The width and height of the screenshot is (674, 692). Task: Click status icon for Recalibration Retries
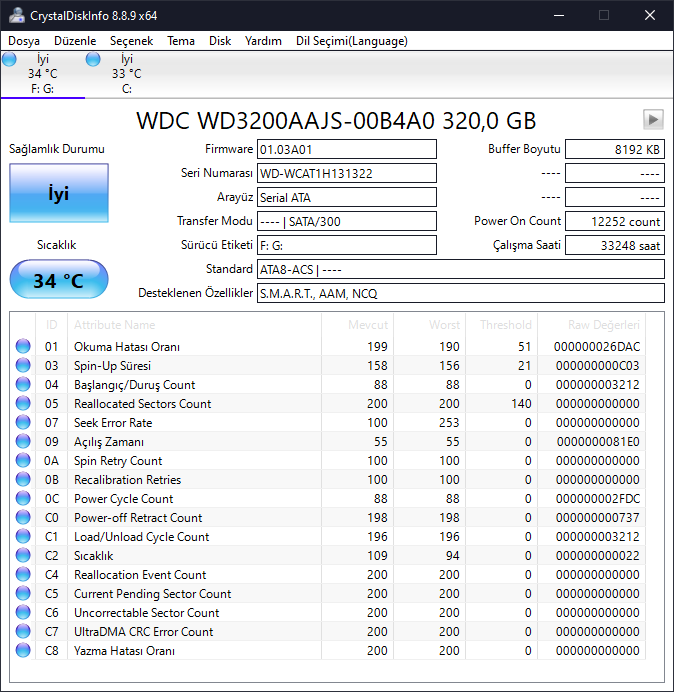coord(23,479)
